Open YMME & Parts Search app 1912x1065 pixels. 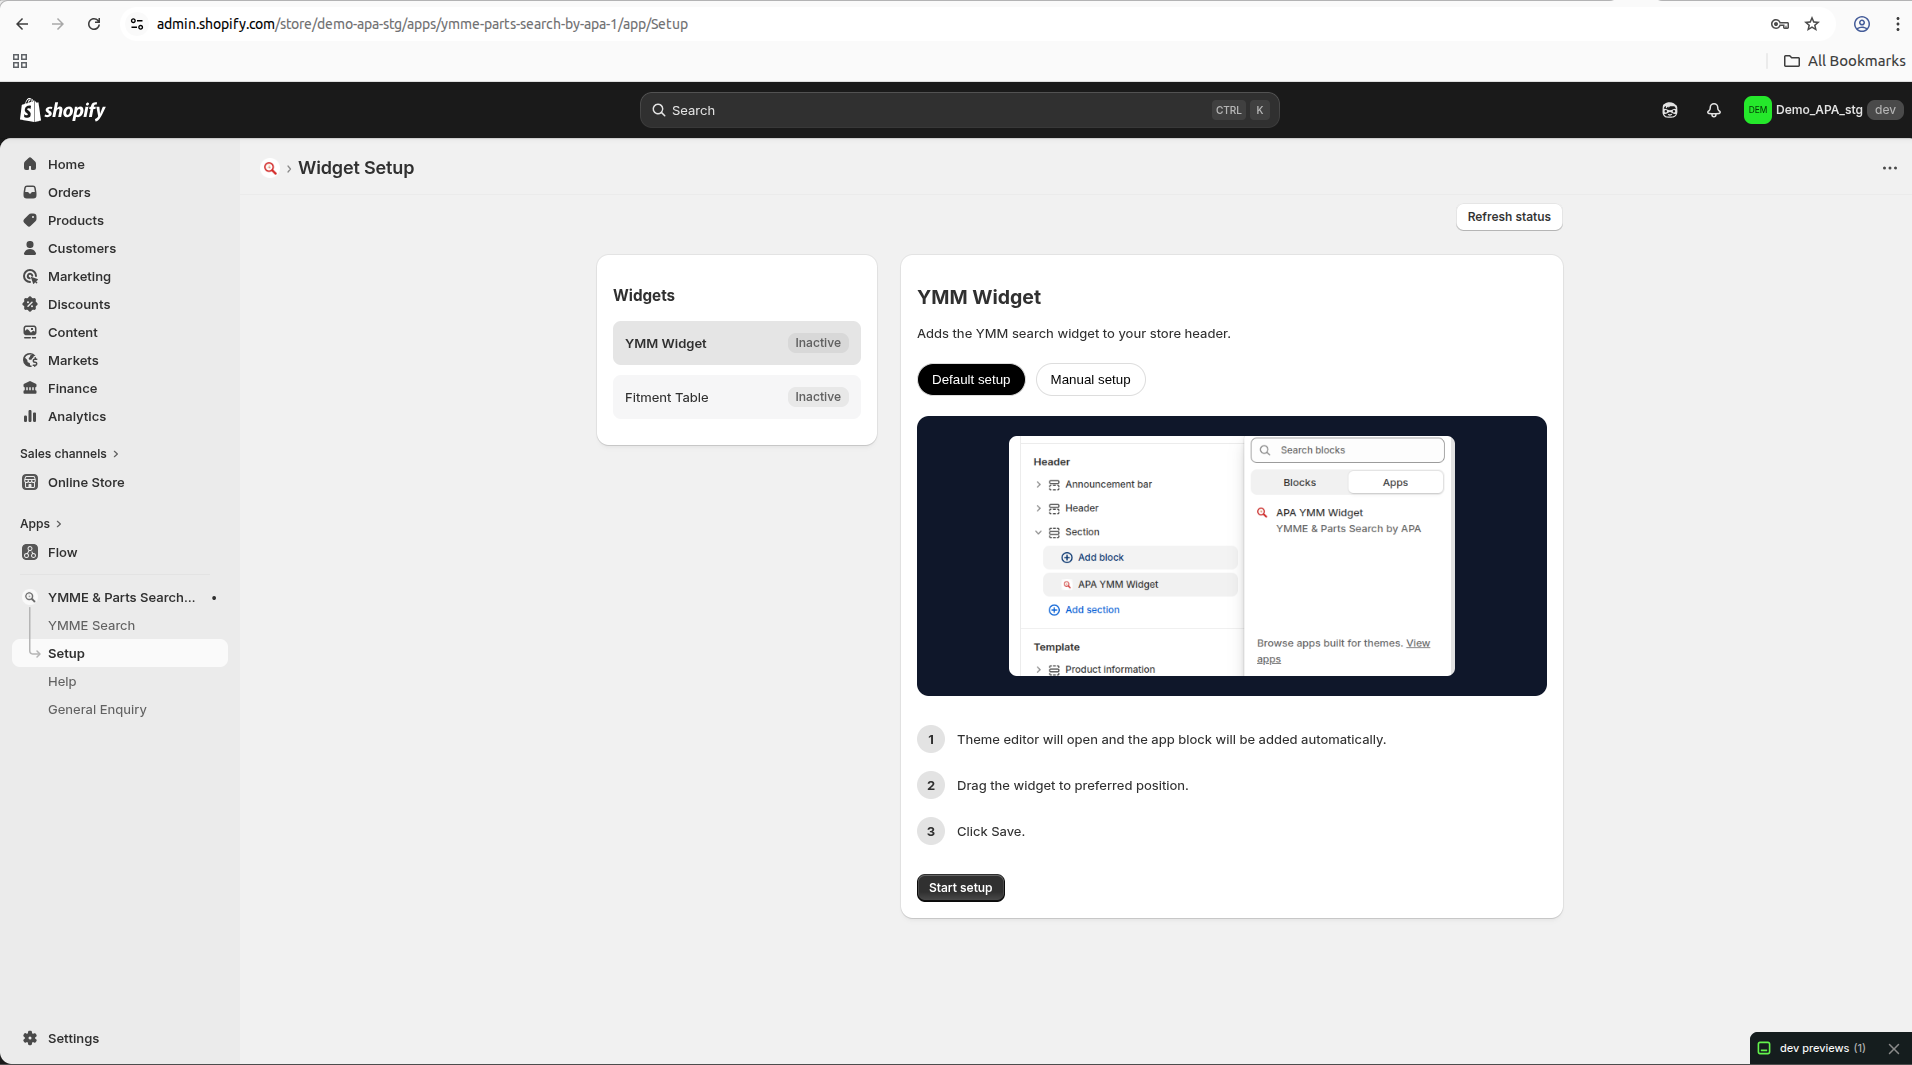tap(121, 597)
